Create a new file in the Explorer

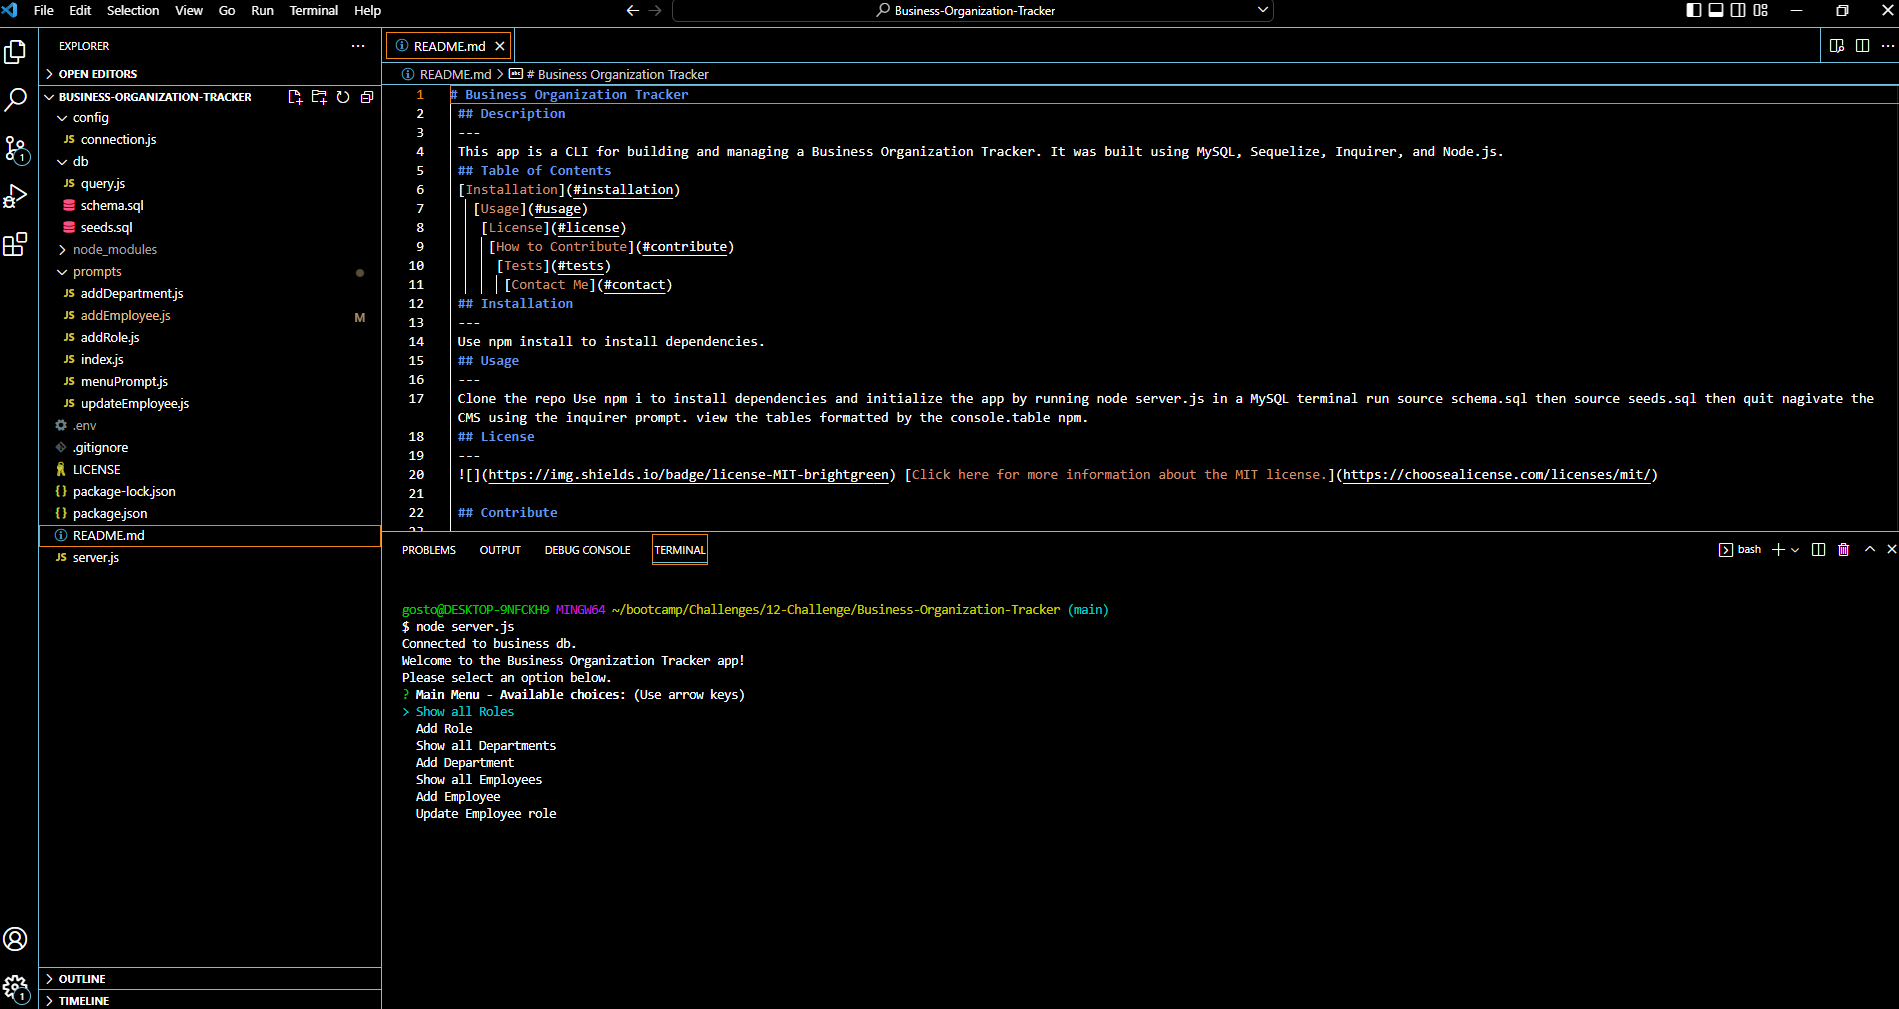(295, 96)
